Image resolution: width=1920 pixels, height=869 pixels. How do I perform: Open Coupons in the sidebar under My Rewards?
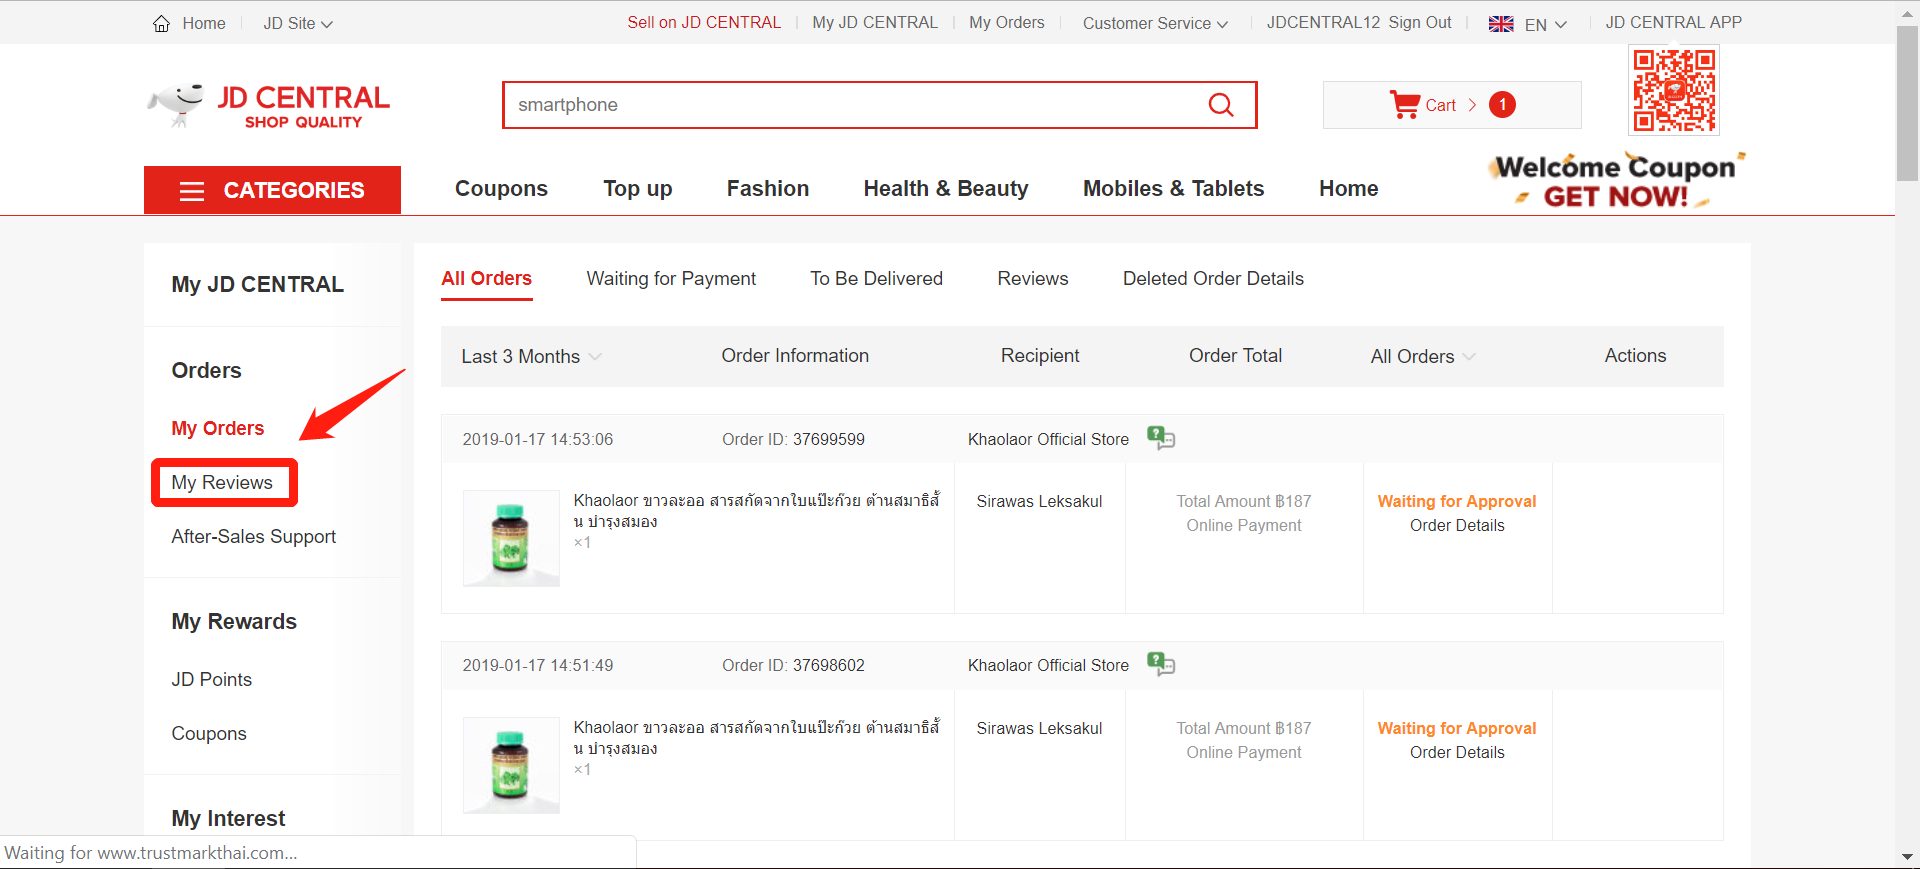click(x=209, y=734)
